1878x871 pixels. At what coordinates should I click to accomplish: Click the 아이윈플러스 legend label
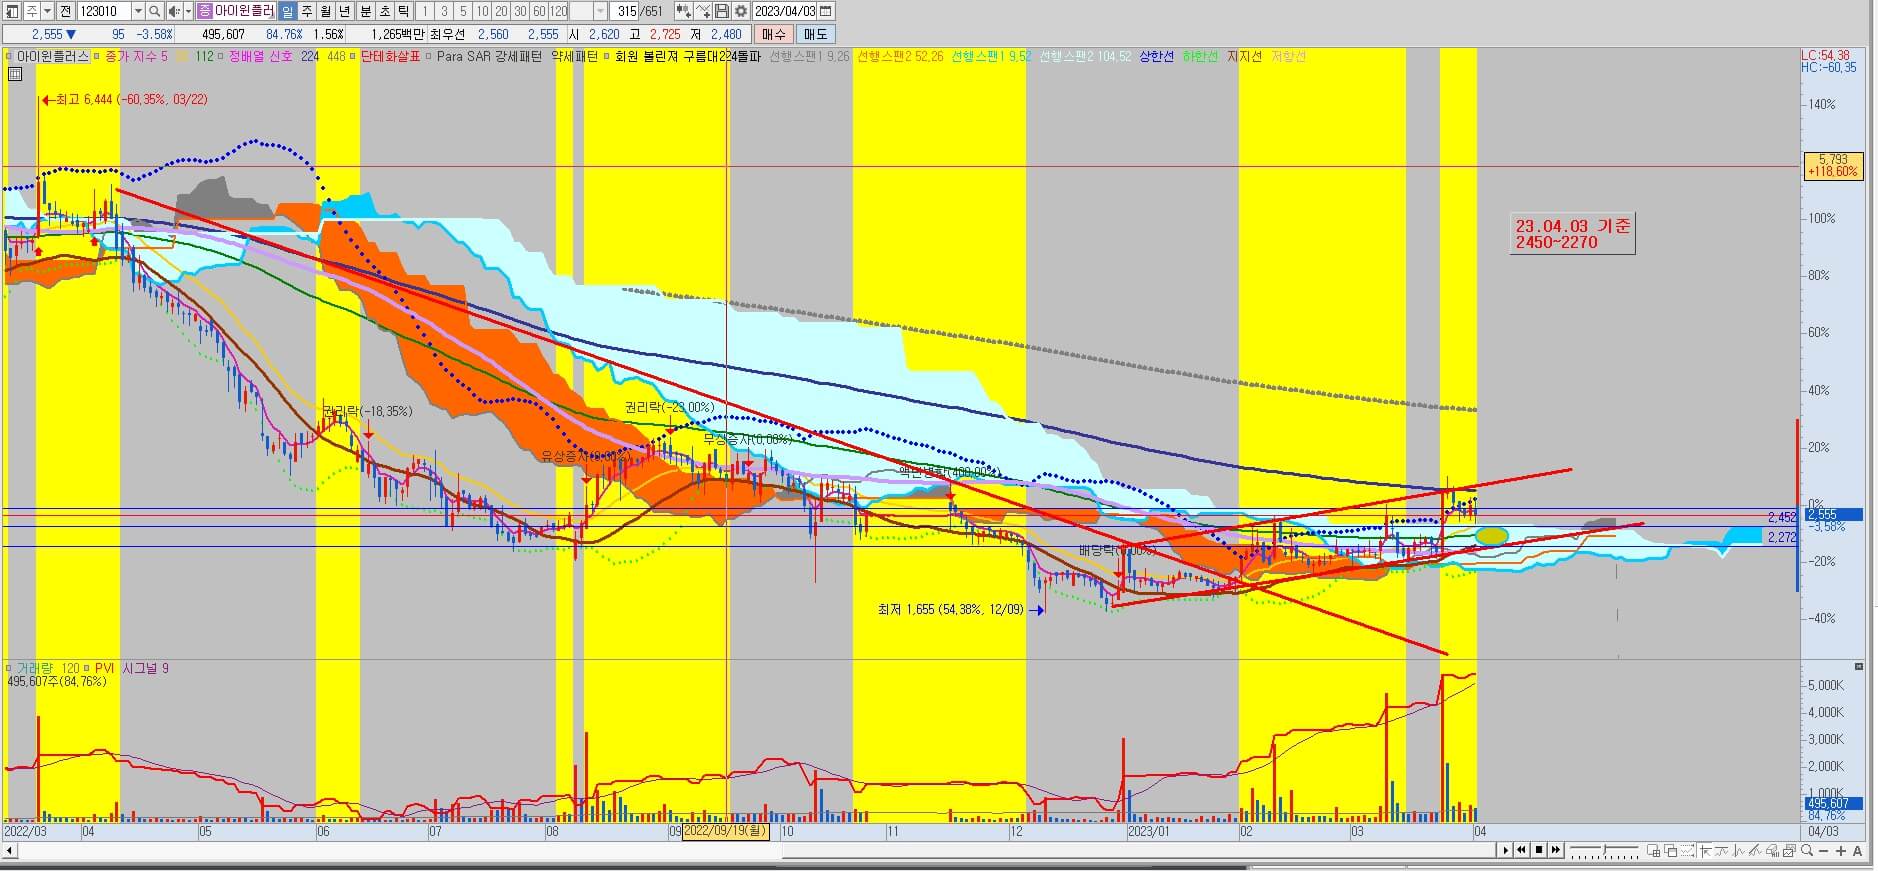coord(53,57)
